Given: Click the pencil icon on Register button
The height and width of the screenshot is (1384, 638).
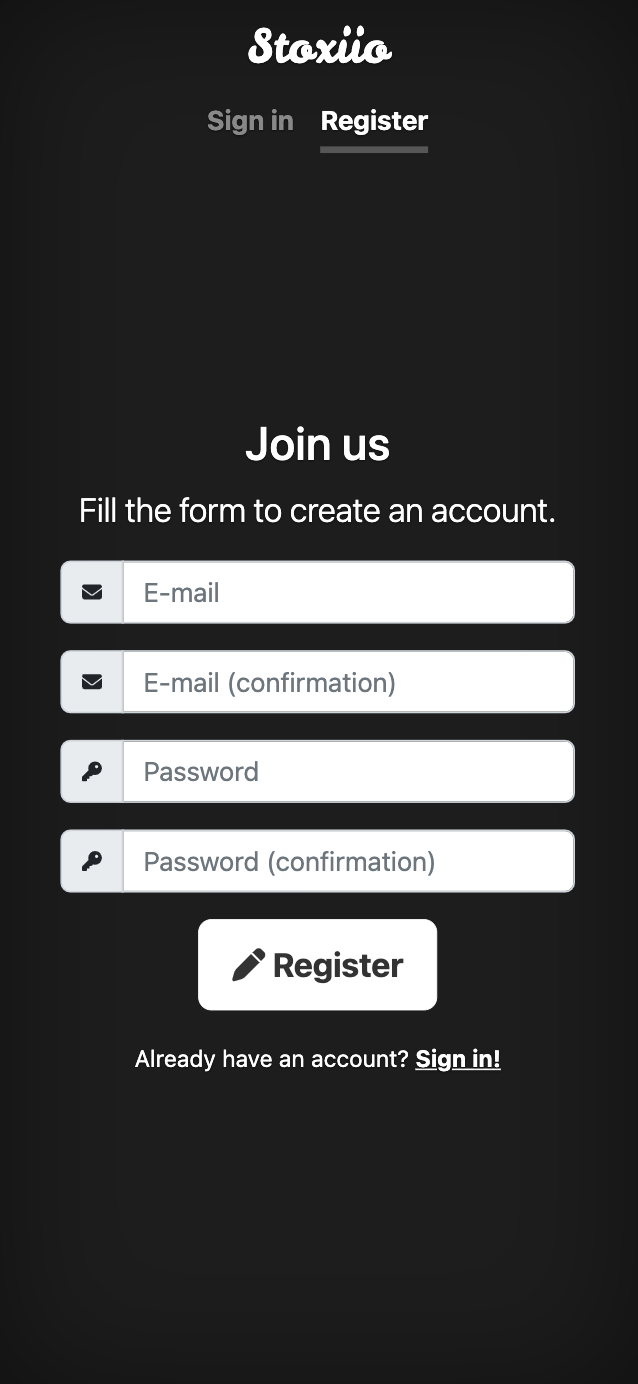Looking at the screenshot, I should tap(248, 965).
